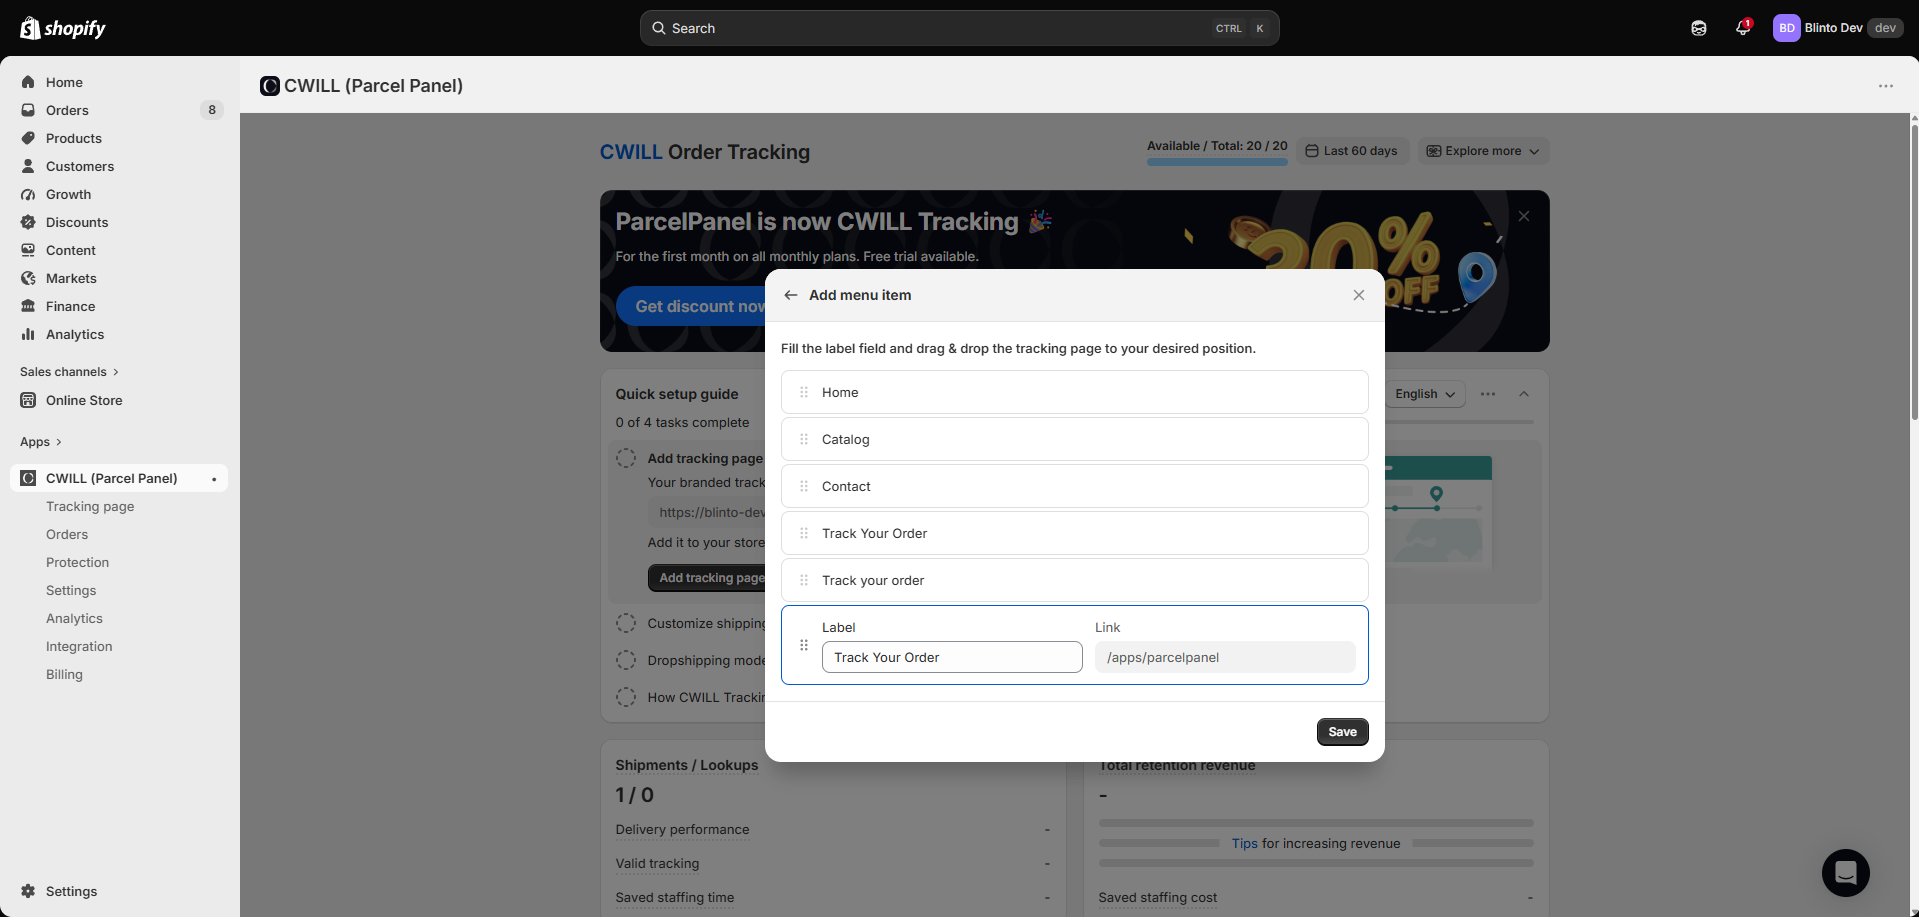Click the Save button in dialog

(x=1342, y=732)
